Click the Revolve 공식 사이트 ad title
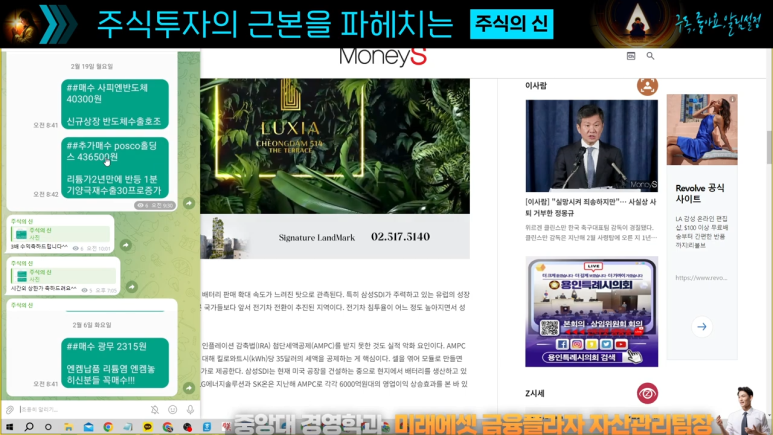 [700, 193]
